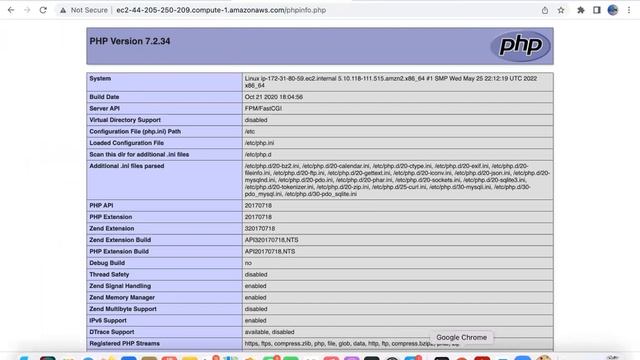
Task: Select the Debug Build no value
Action: [x=248, y=263]
